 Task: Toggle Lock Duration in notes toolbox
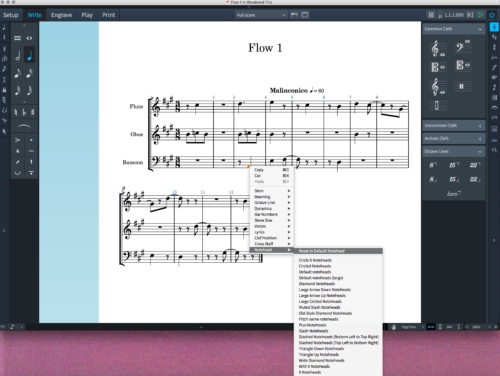(4, 90)
